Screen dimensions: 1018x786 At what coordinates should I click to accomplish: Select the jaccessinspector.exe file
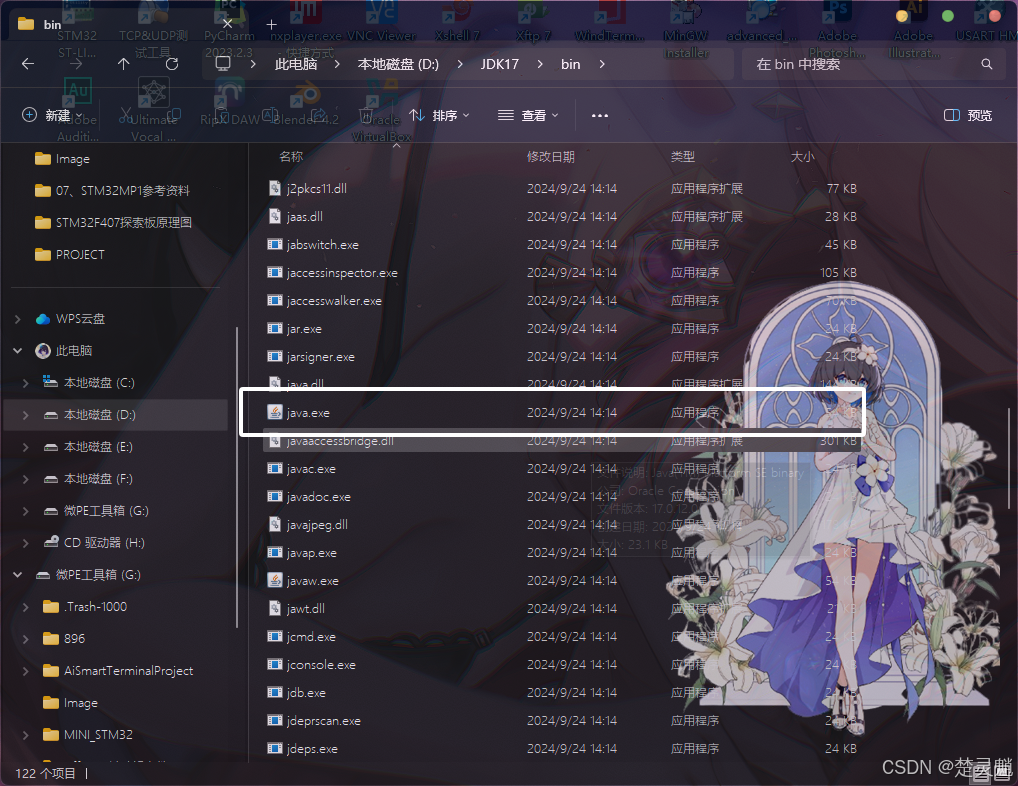(x=562, y=273)
